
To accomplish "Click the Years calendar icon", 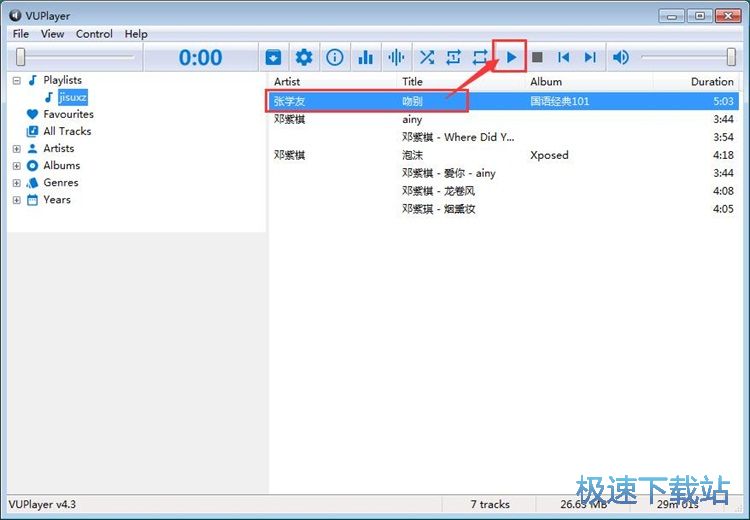I will pyautogui.click(x=32, y=200).
